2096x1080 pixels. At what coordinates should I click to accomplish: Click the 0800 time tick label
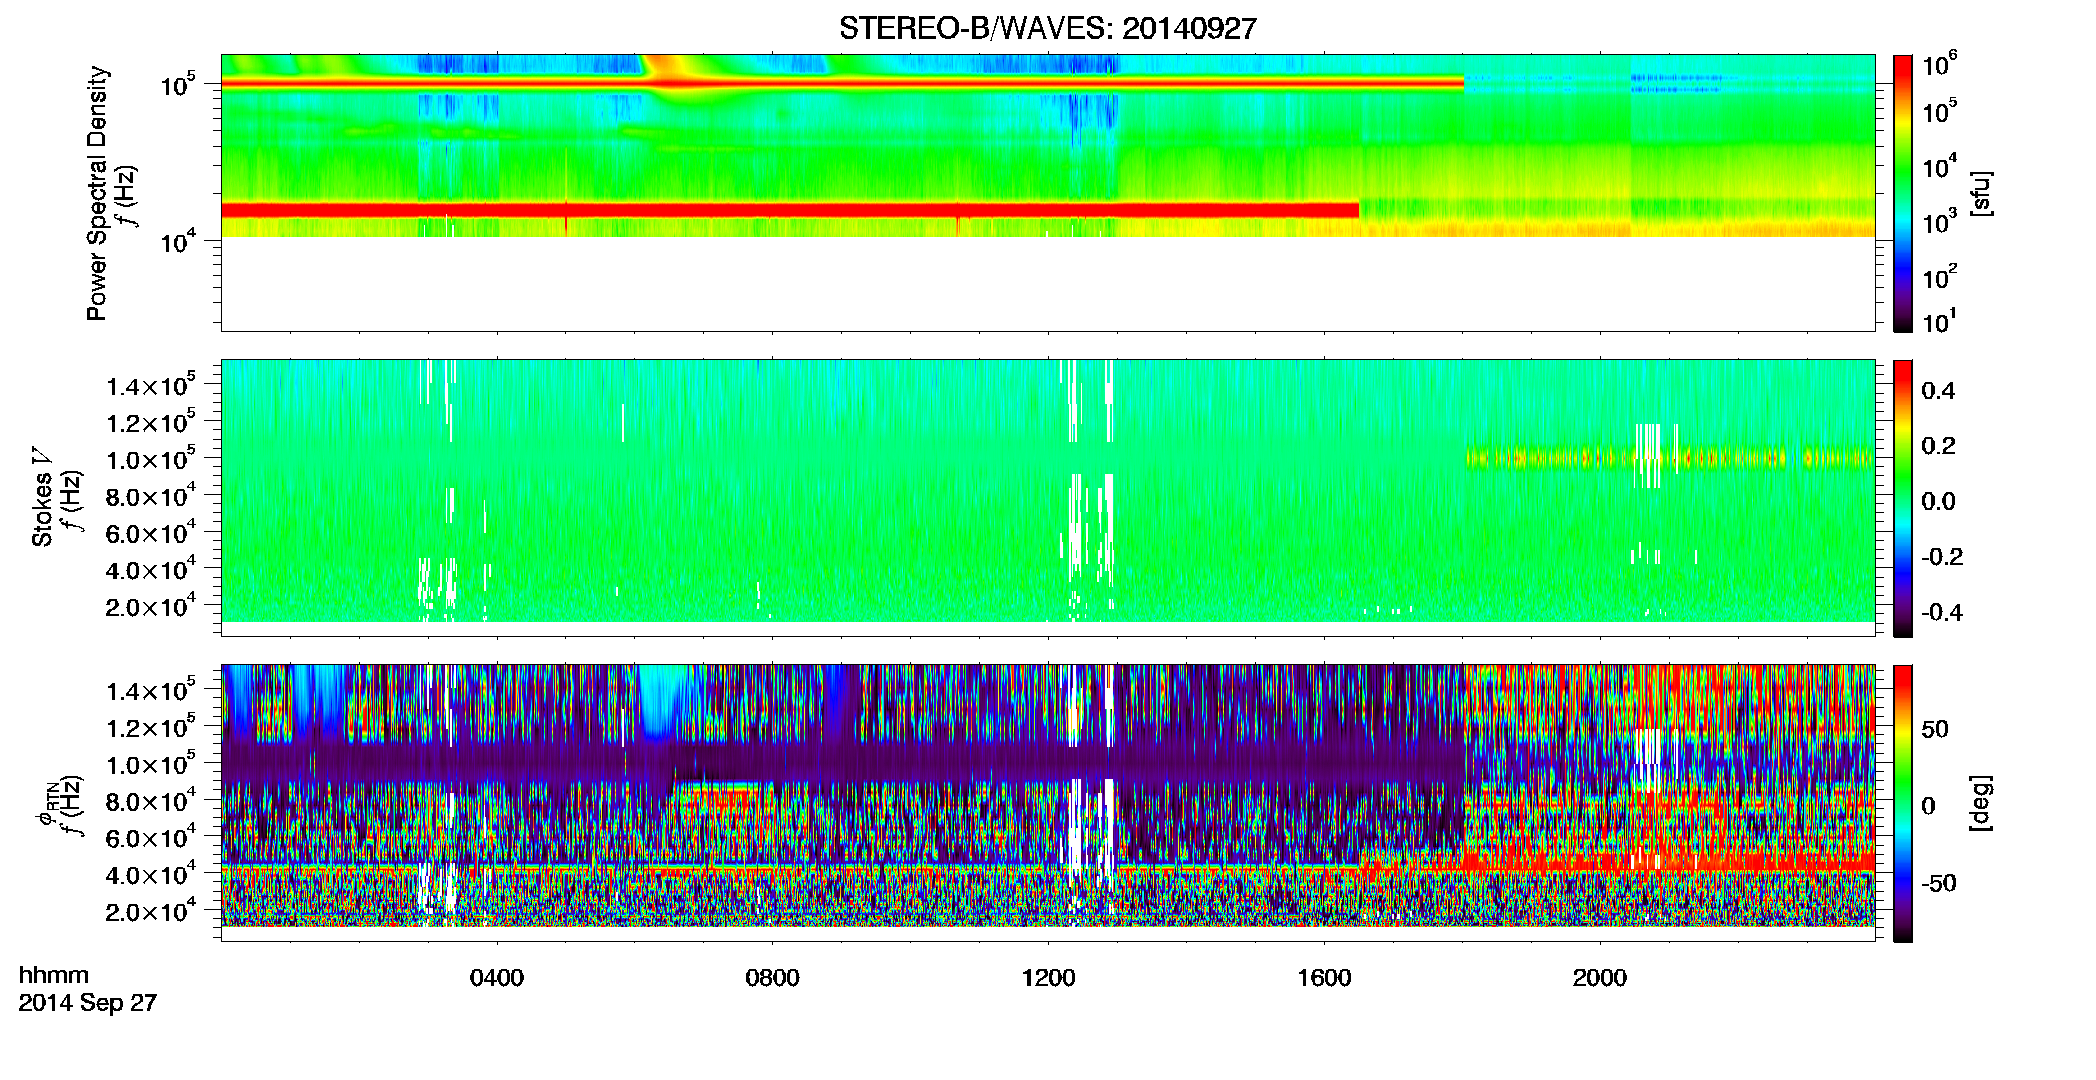coord(772,977)
